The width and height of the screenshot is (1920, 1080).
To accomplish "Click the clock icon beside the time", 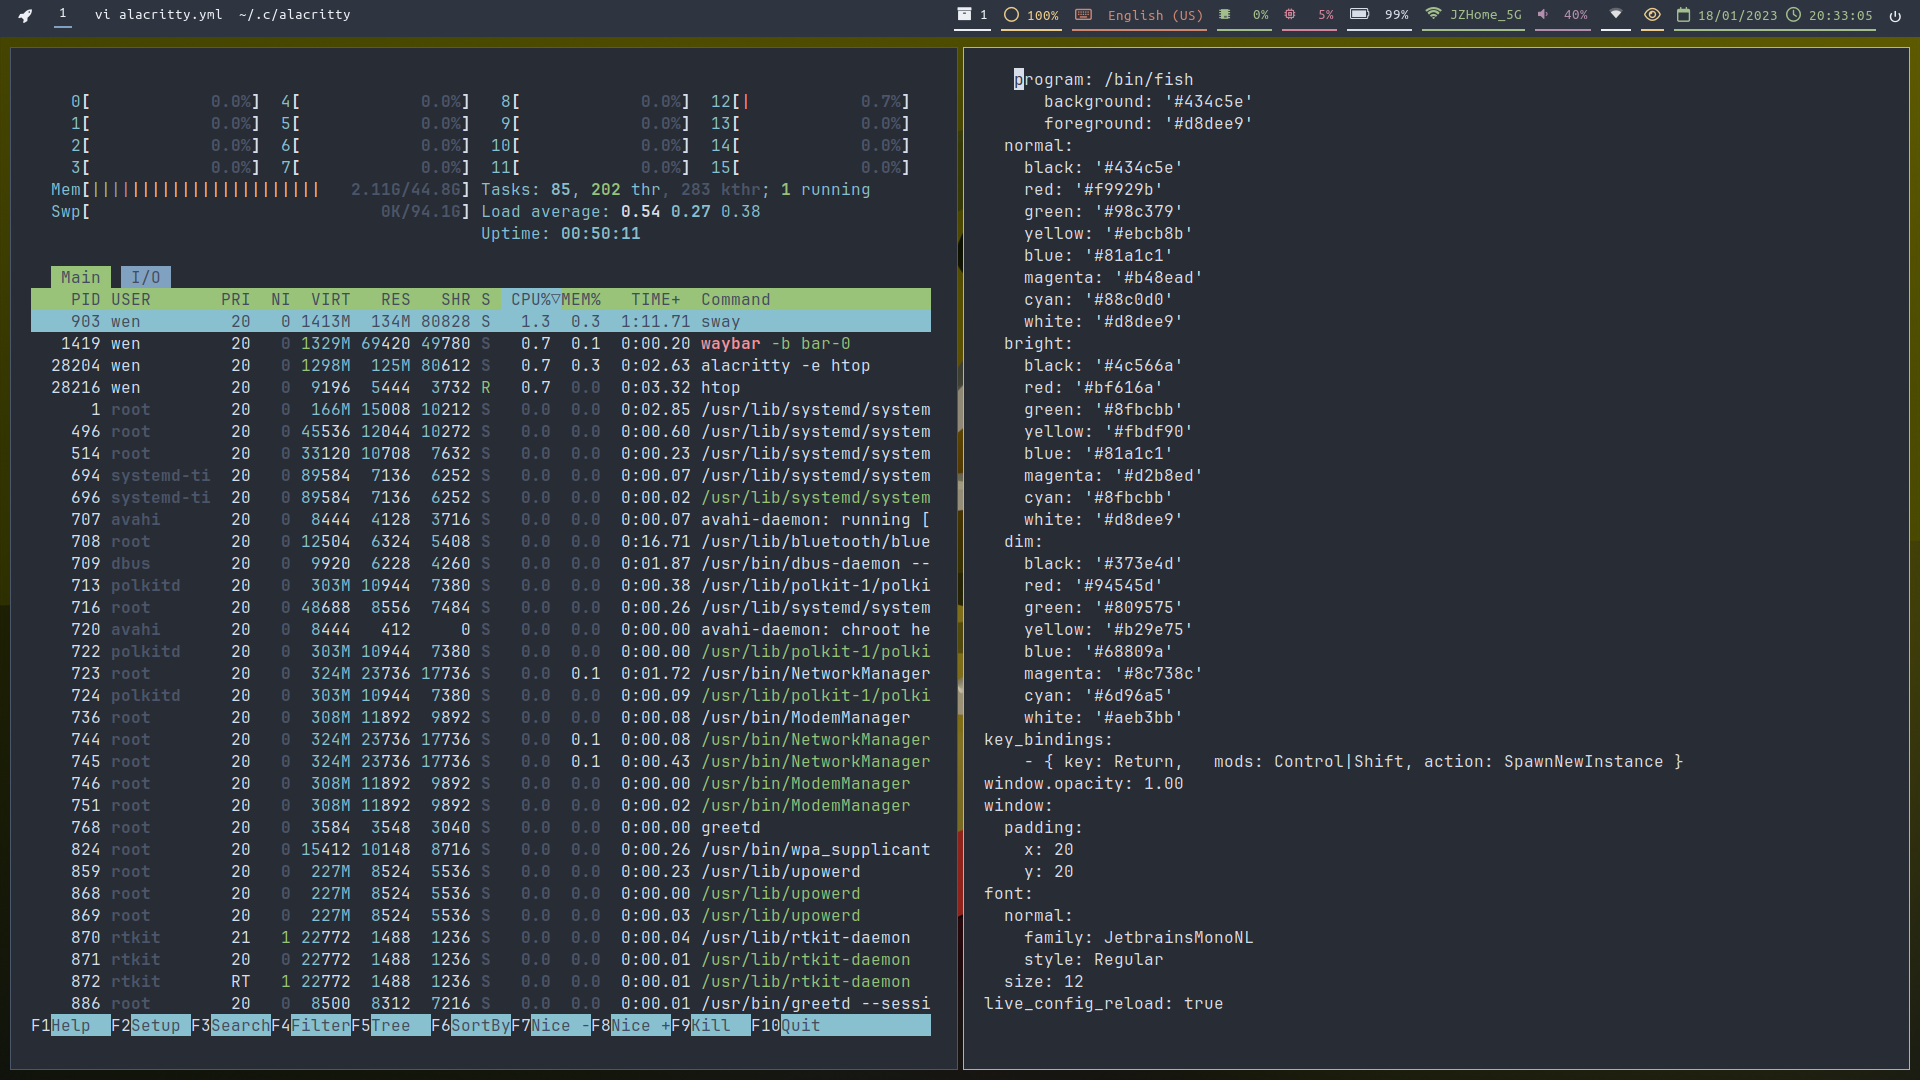I will pyautogui.click(x=1793, y=15).
